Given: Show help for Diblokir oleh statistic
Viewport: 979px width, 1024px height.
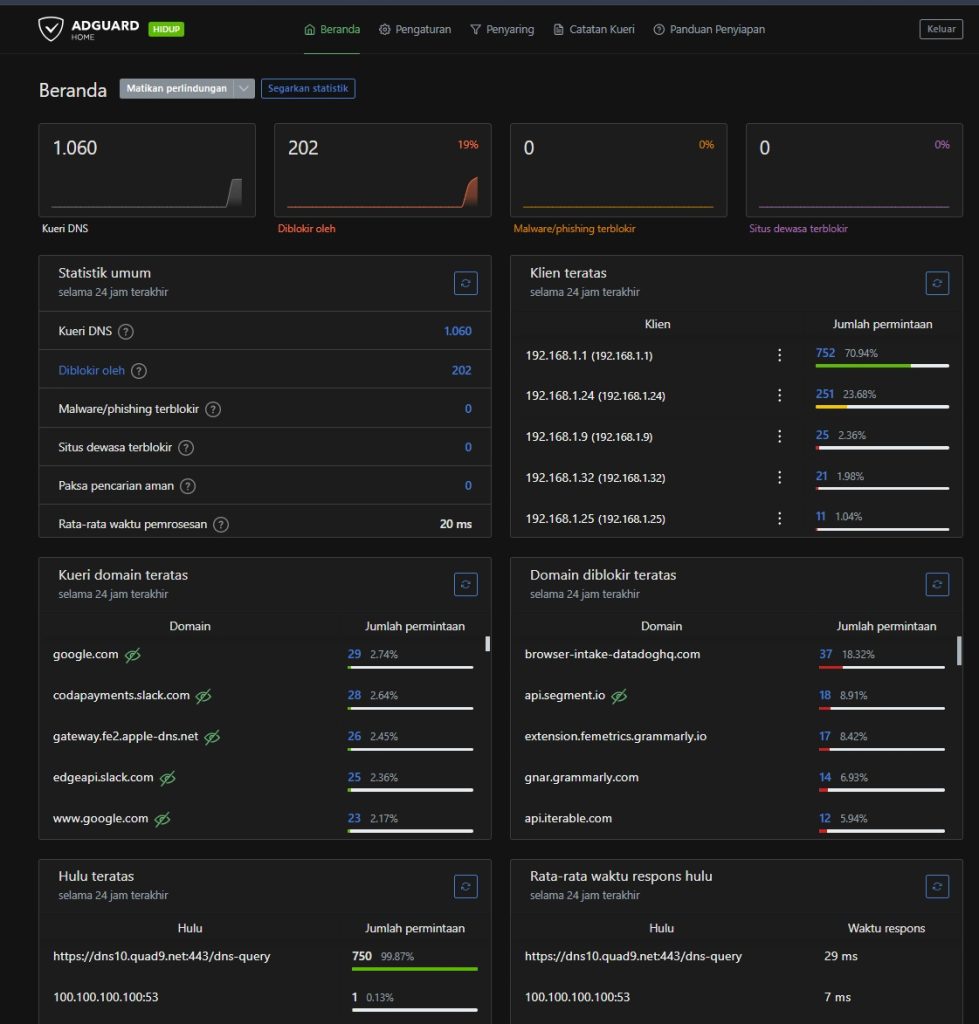Looking at the screenshot, I should tap(138, 371).
